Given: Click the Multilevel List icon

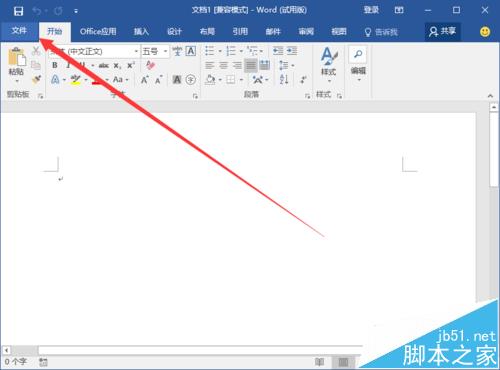Looking at the screenshot, I should tap(252, 51).
